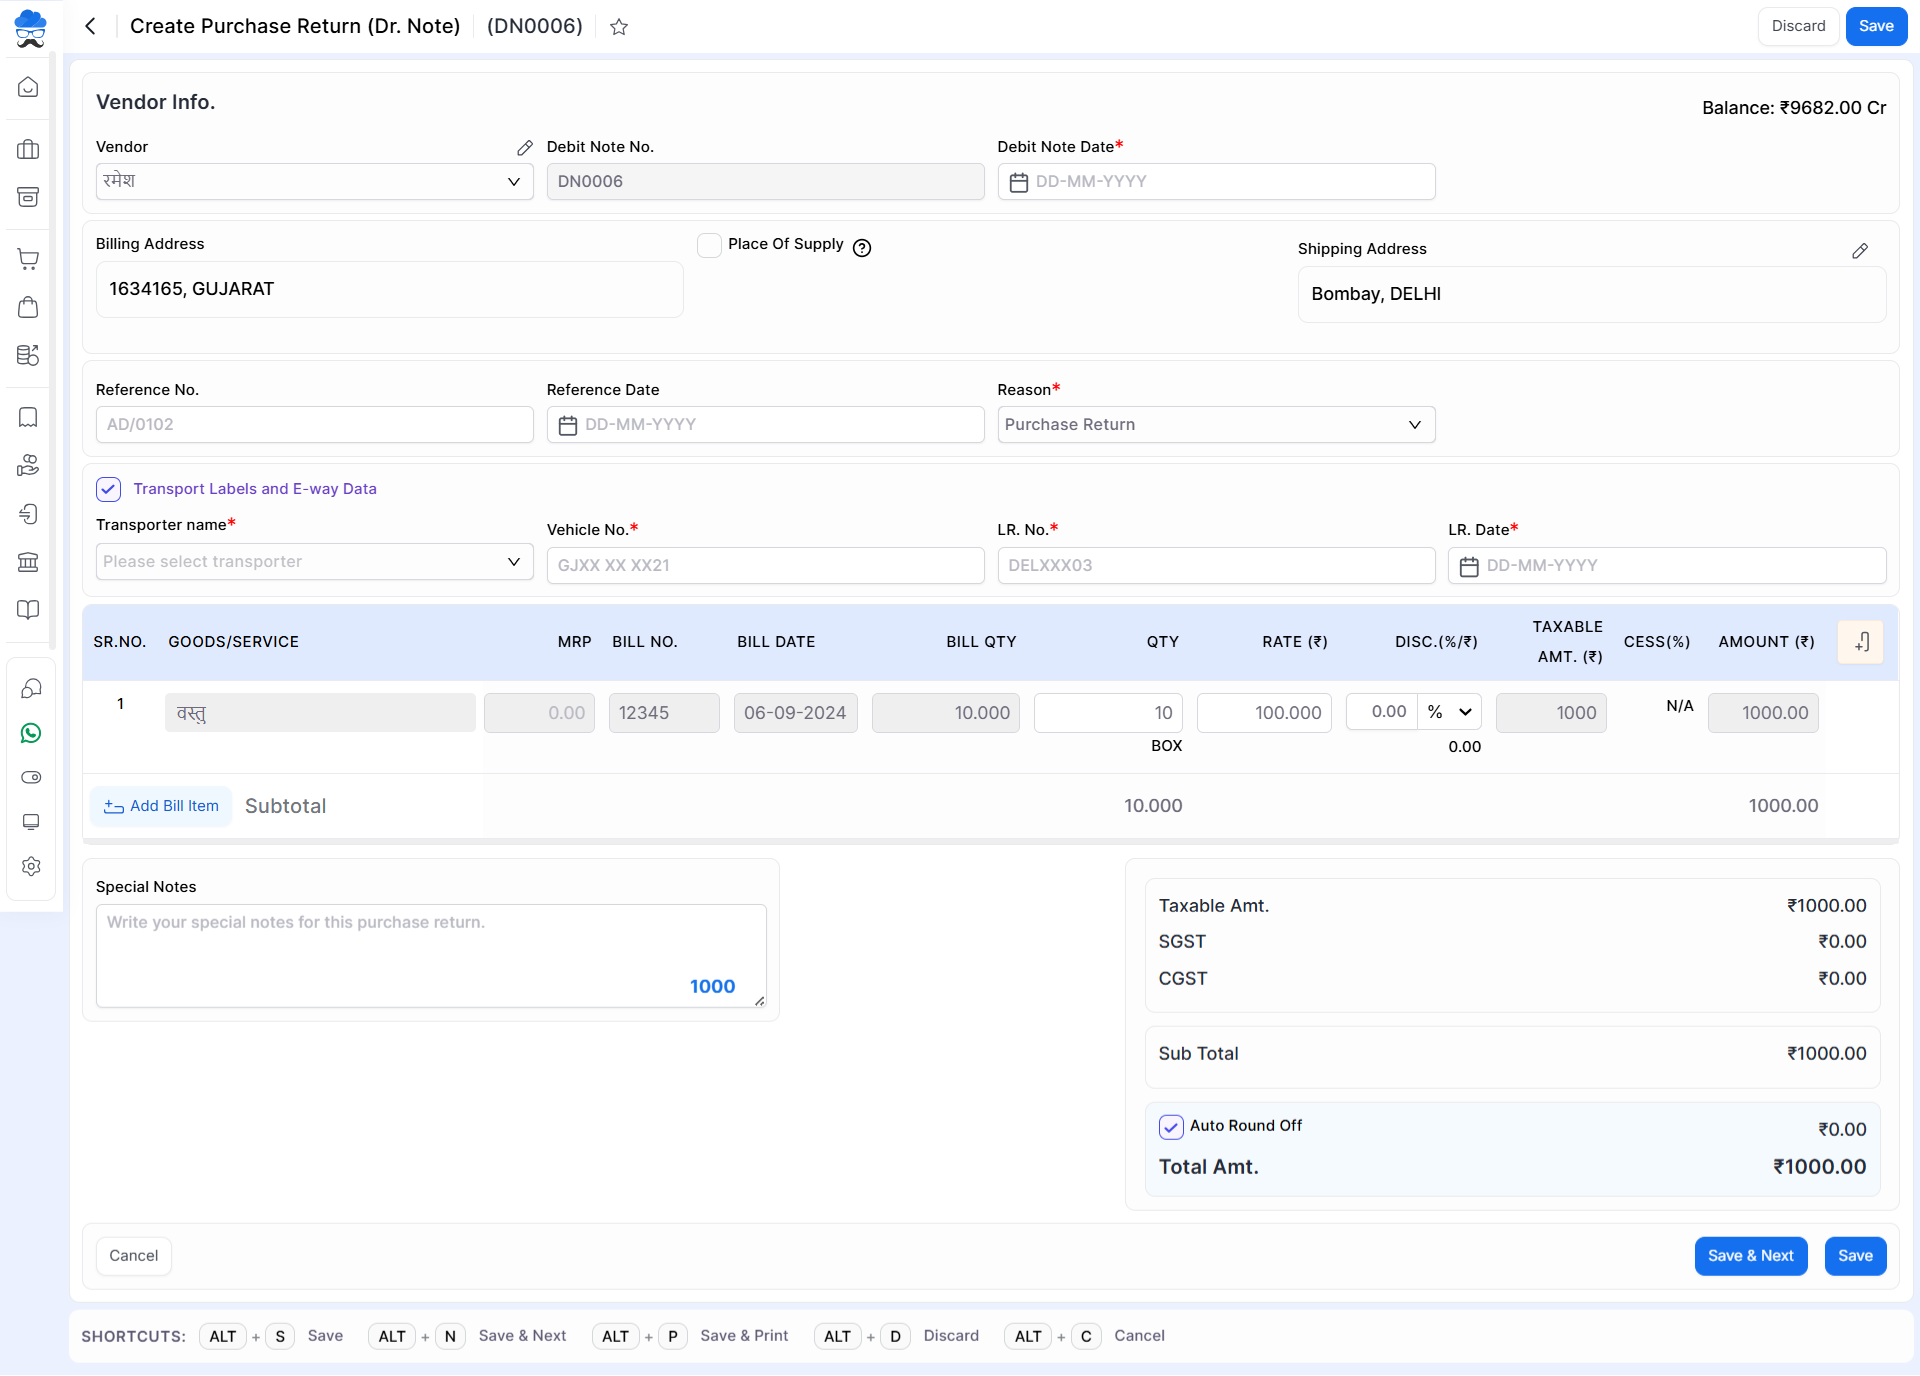Open the receipt sidebar icon
The width and height of the screenshot is (1920, 1376).
tap(29, 417)
